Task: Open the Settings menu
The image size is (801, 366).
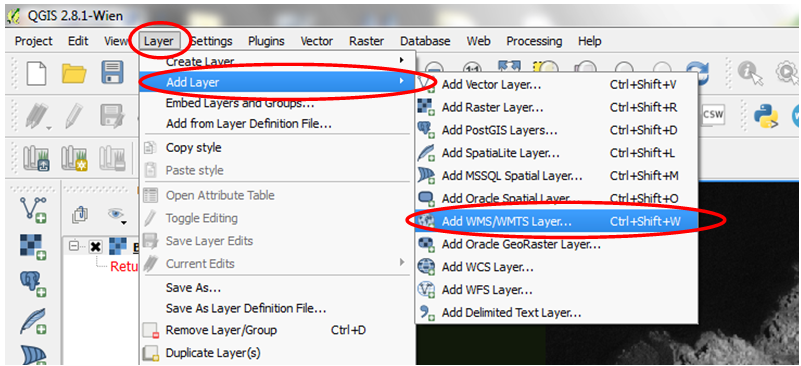Action: [x=211, y=41]
